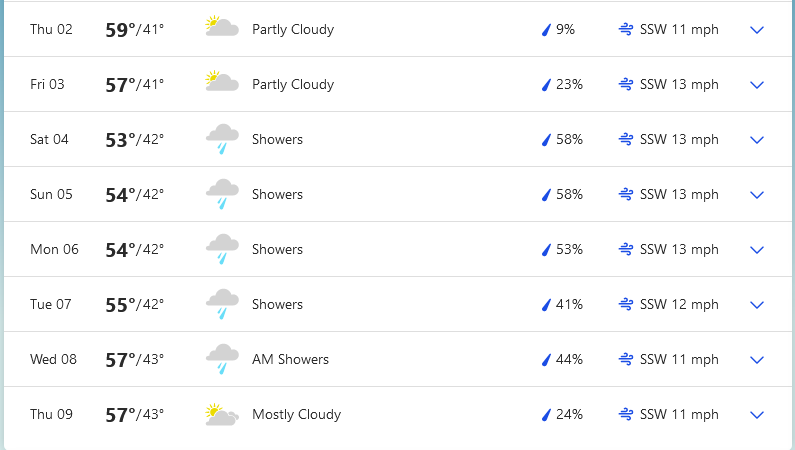The width and height of the screenshot is (795, 450).
Task: Click the Showers cloud icon for Sat 04
Action: tap(222, 139)
